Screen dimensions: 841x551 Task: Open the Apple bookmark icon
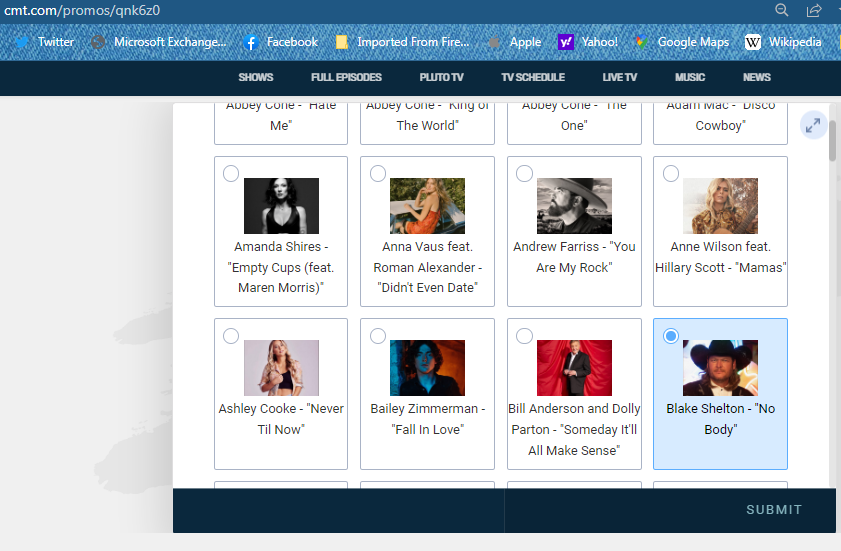(495, 42)
